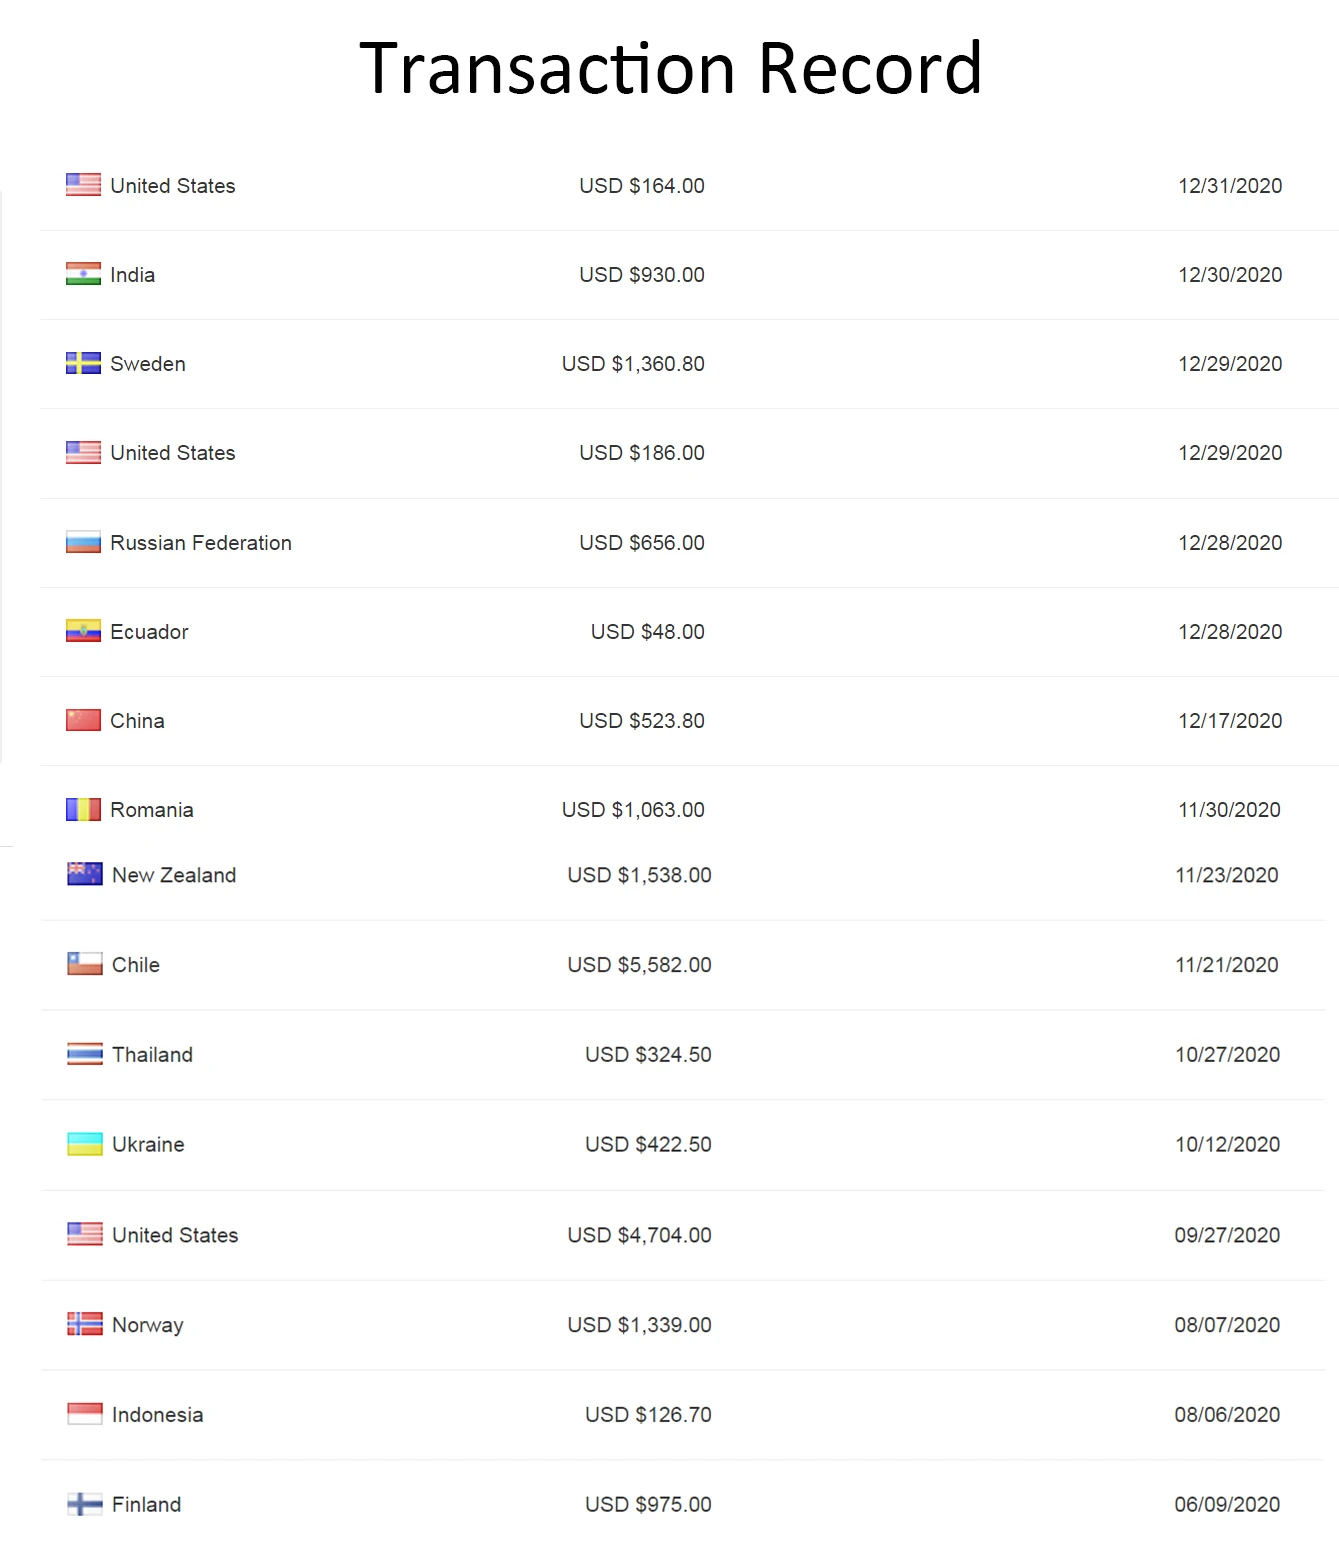Open the Sweden country name

[148, 364]
